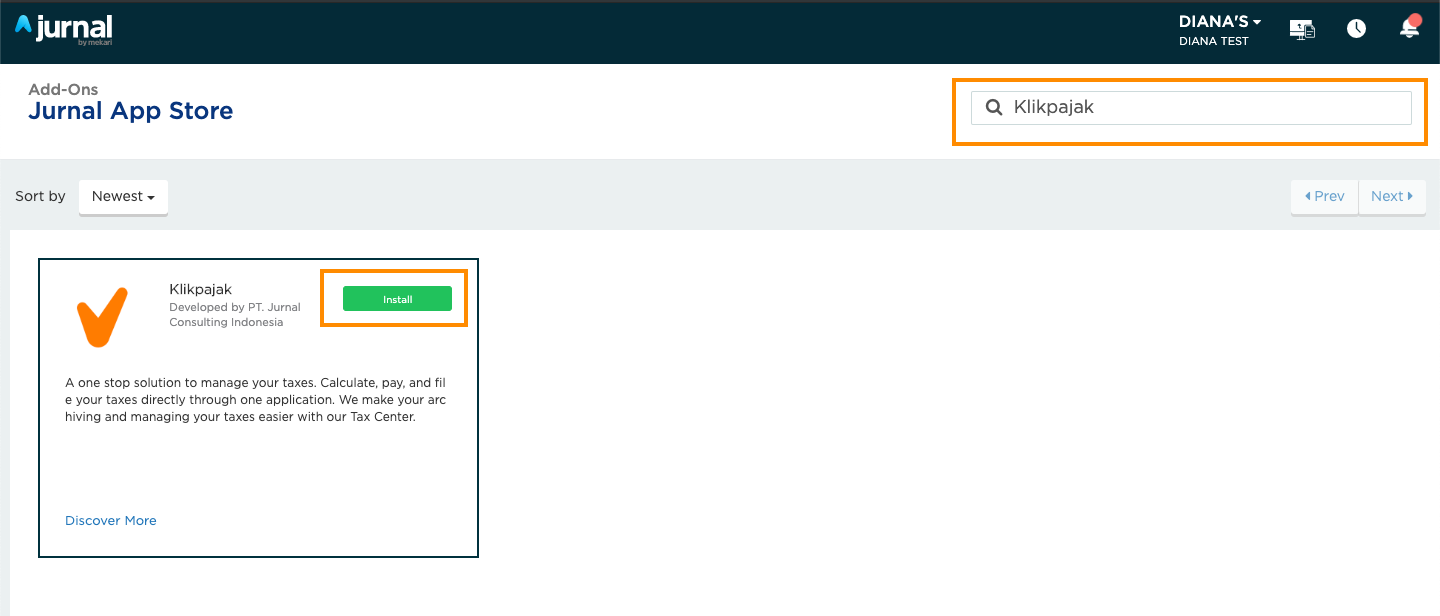The image size is (1440, 616).
Task: Click the DIANA TEST account subtitle
Action: click(1214, 42)
